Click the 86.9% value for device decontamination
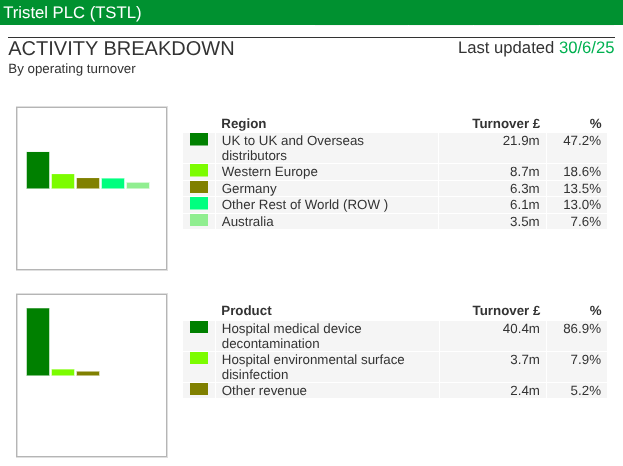 pos(582,328)
